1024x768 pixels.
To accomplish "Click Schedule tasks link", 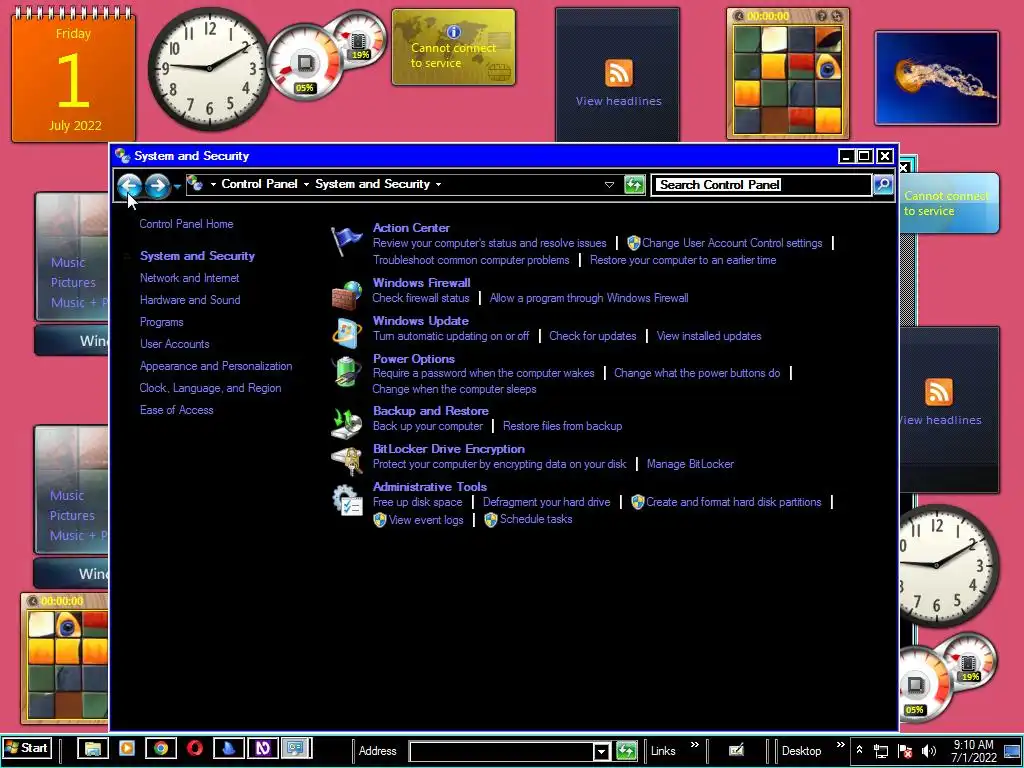I will [x=536, y=519].
